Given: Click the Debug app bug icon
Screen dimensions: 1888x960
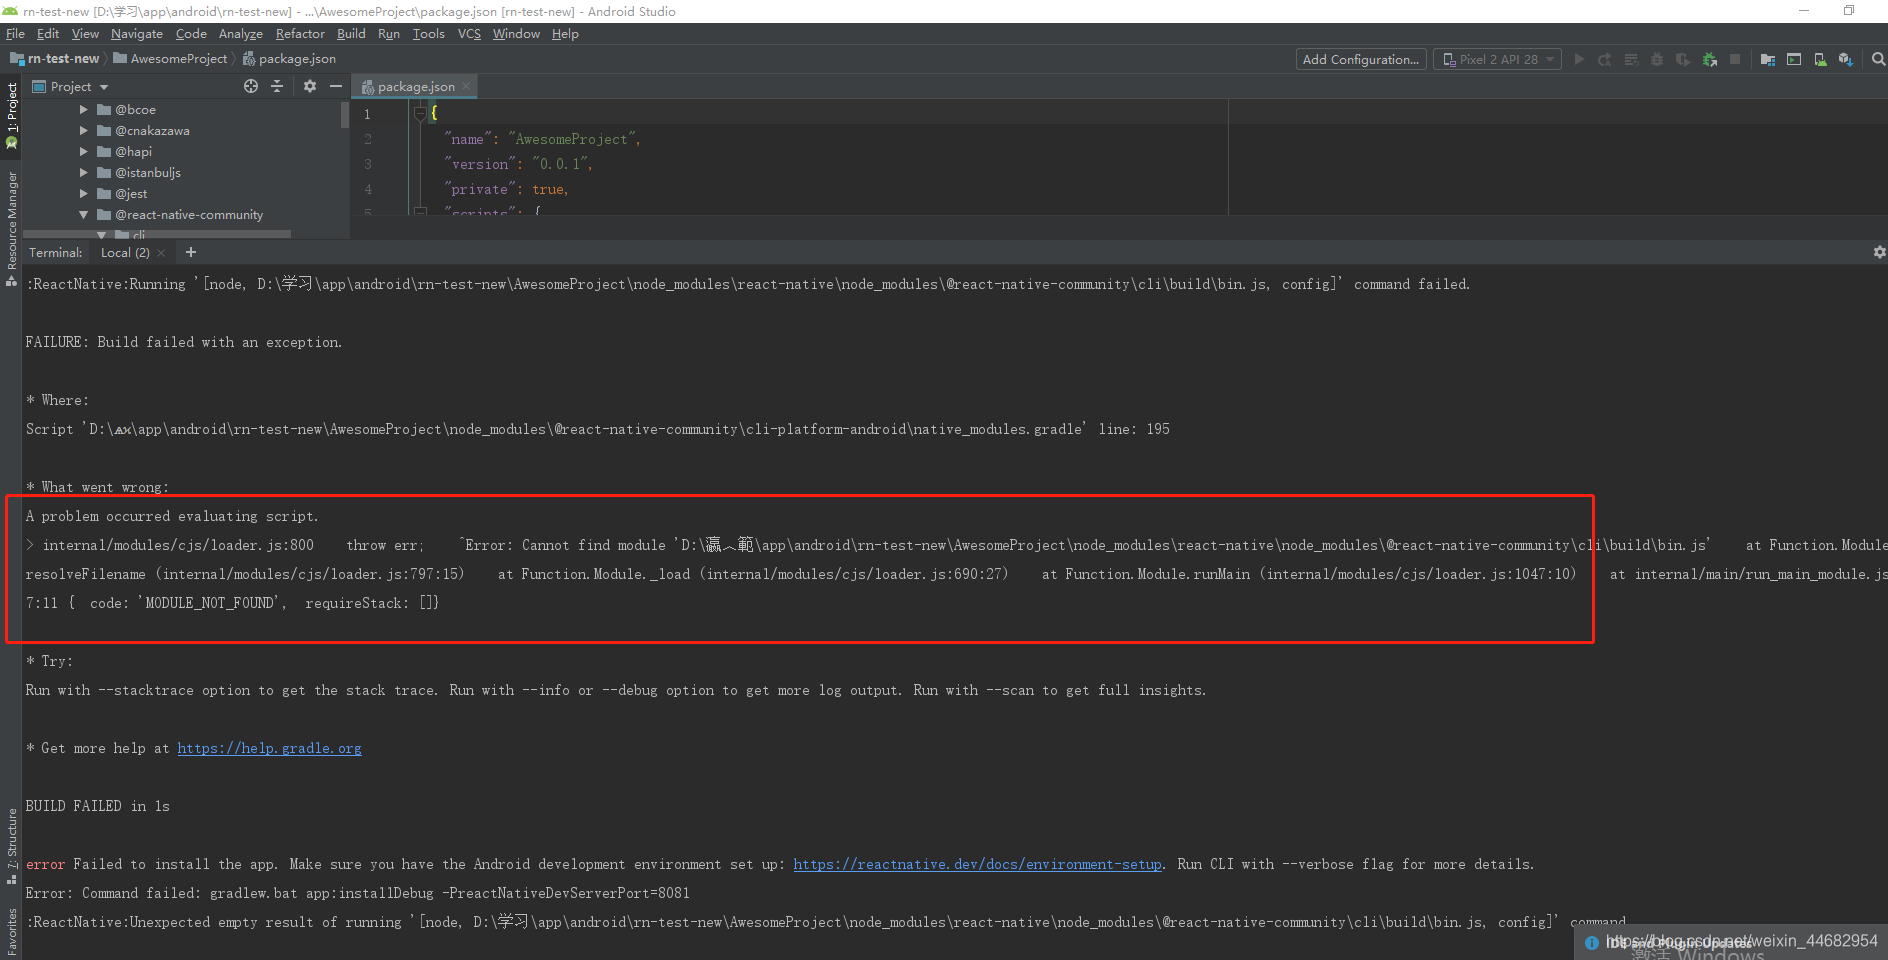Looking at the screenshot, I should 1657,60.
